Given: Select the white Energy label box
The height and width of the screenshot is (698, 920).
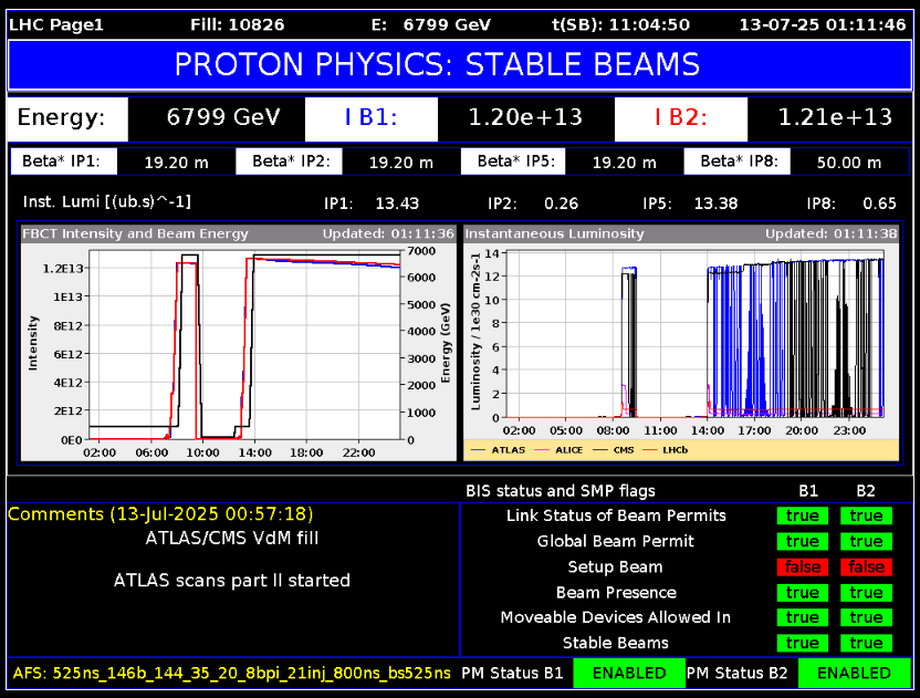Looking at the screenshot, I should (66, 118).
